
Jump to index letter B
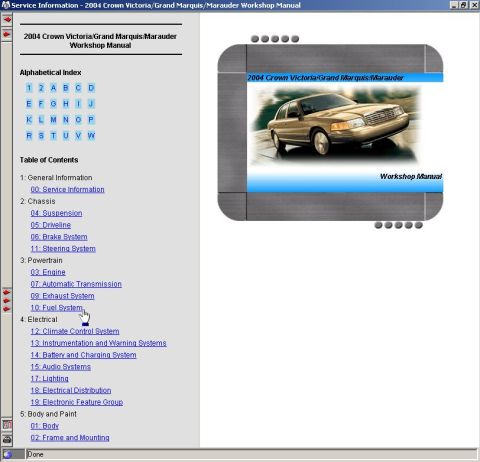tap(66, 88)
